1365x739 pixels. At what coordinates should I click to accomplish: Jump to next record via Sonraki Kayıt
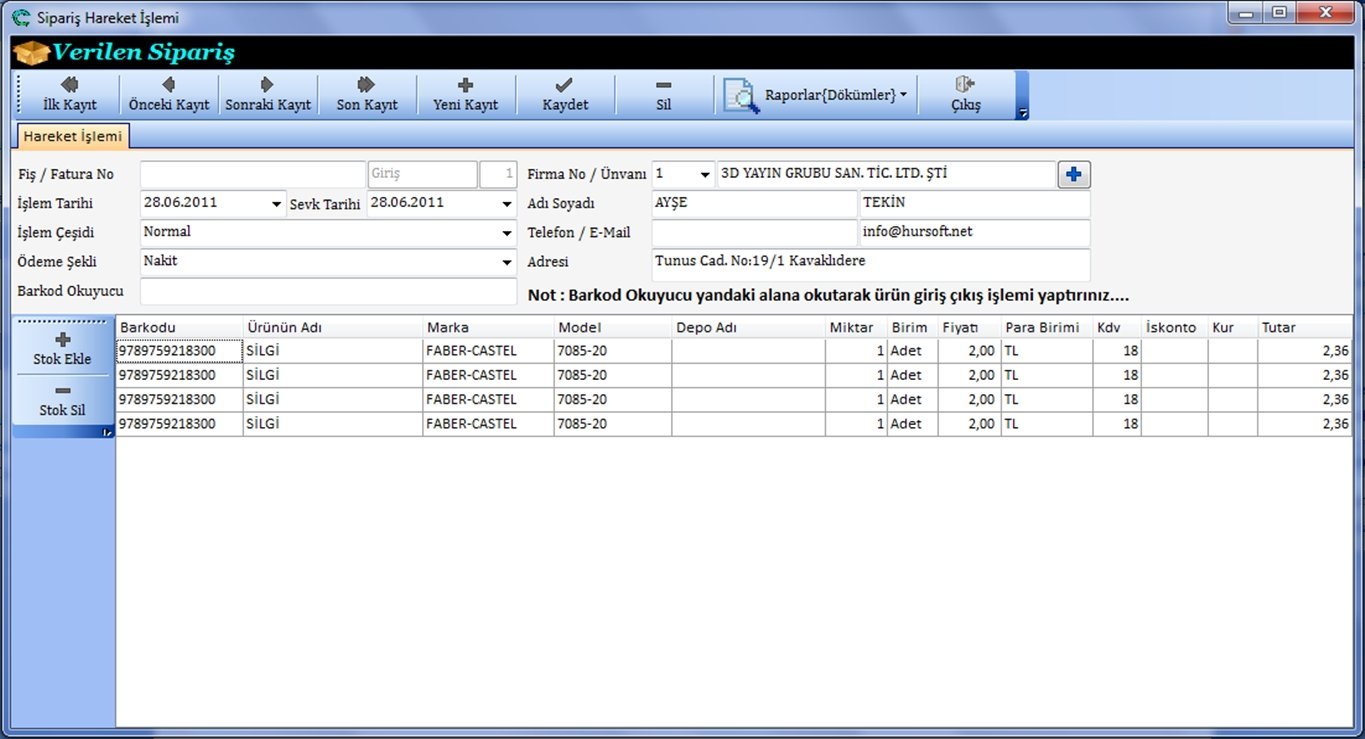pyautogui.click(x=267, y=94)
